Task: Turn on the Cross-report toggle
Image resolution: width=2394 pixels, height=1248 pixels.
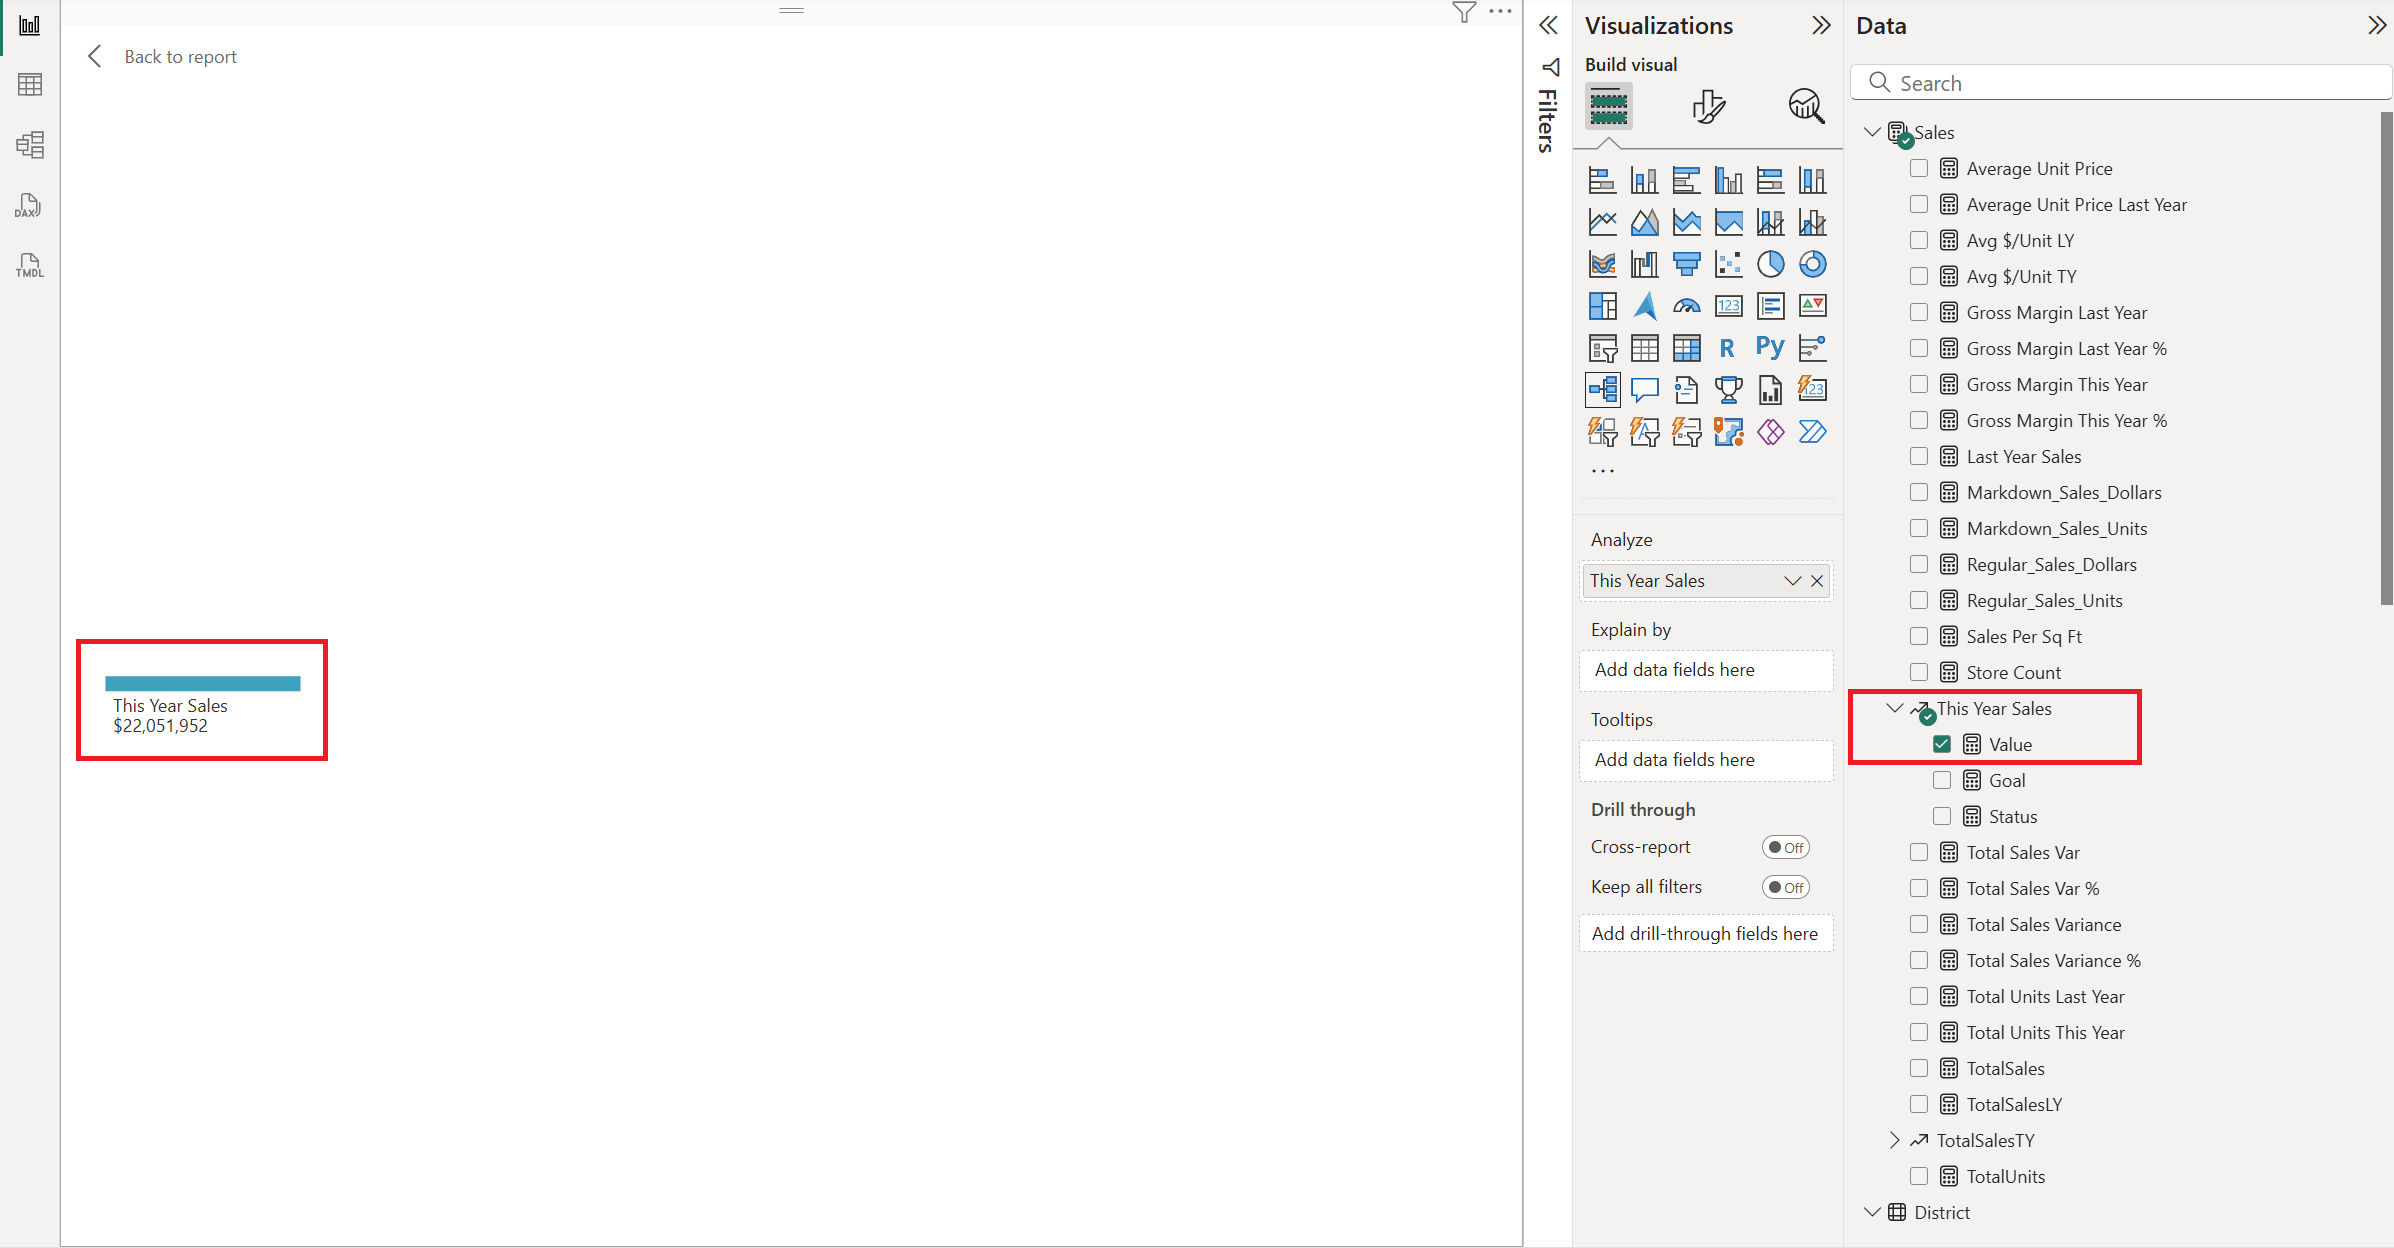Action: (x=1786, y=846)
